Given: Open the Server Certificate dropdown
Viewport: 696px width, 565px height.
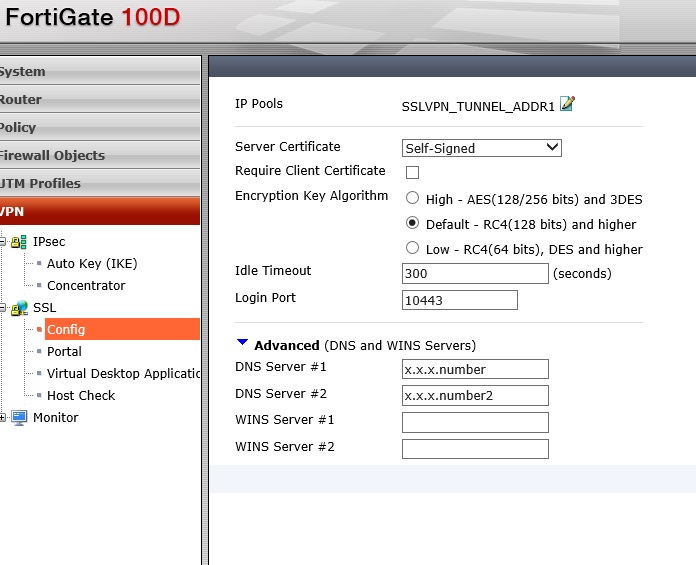Looking at the screenshot, I should pos(482,148).
